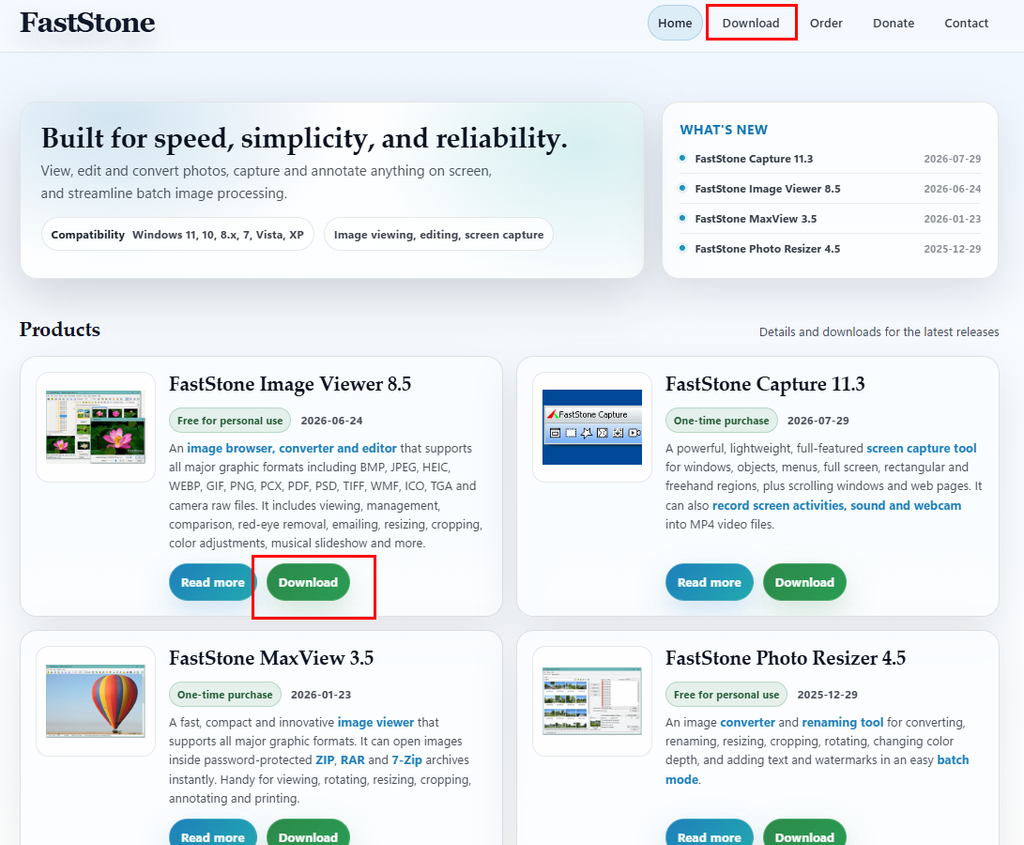
Task: Click the RAR link in MaxView description
Action: pos(353,760)
